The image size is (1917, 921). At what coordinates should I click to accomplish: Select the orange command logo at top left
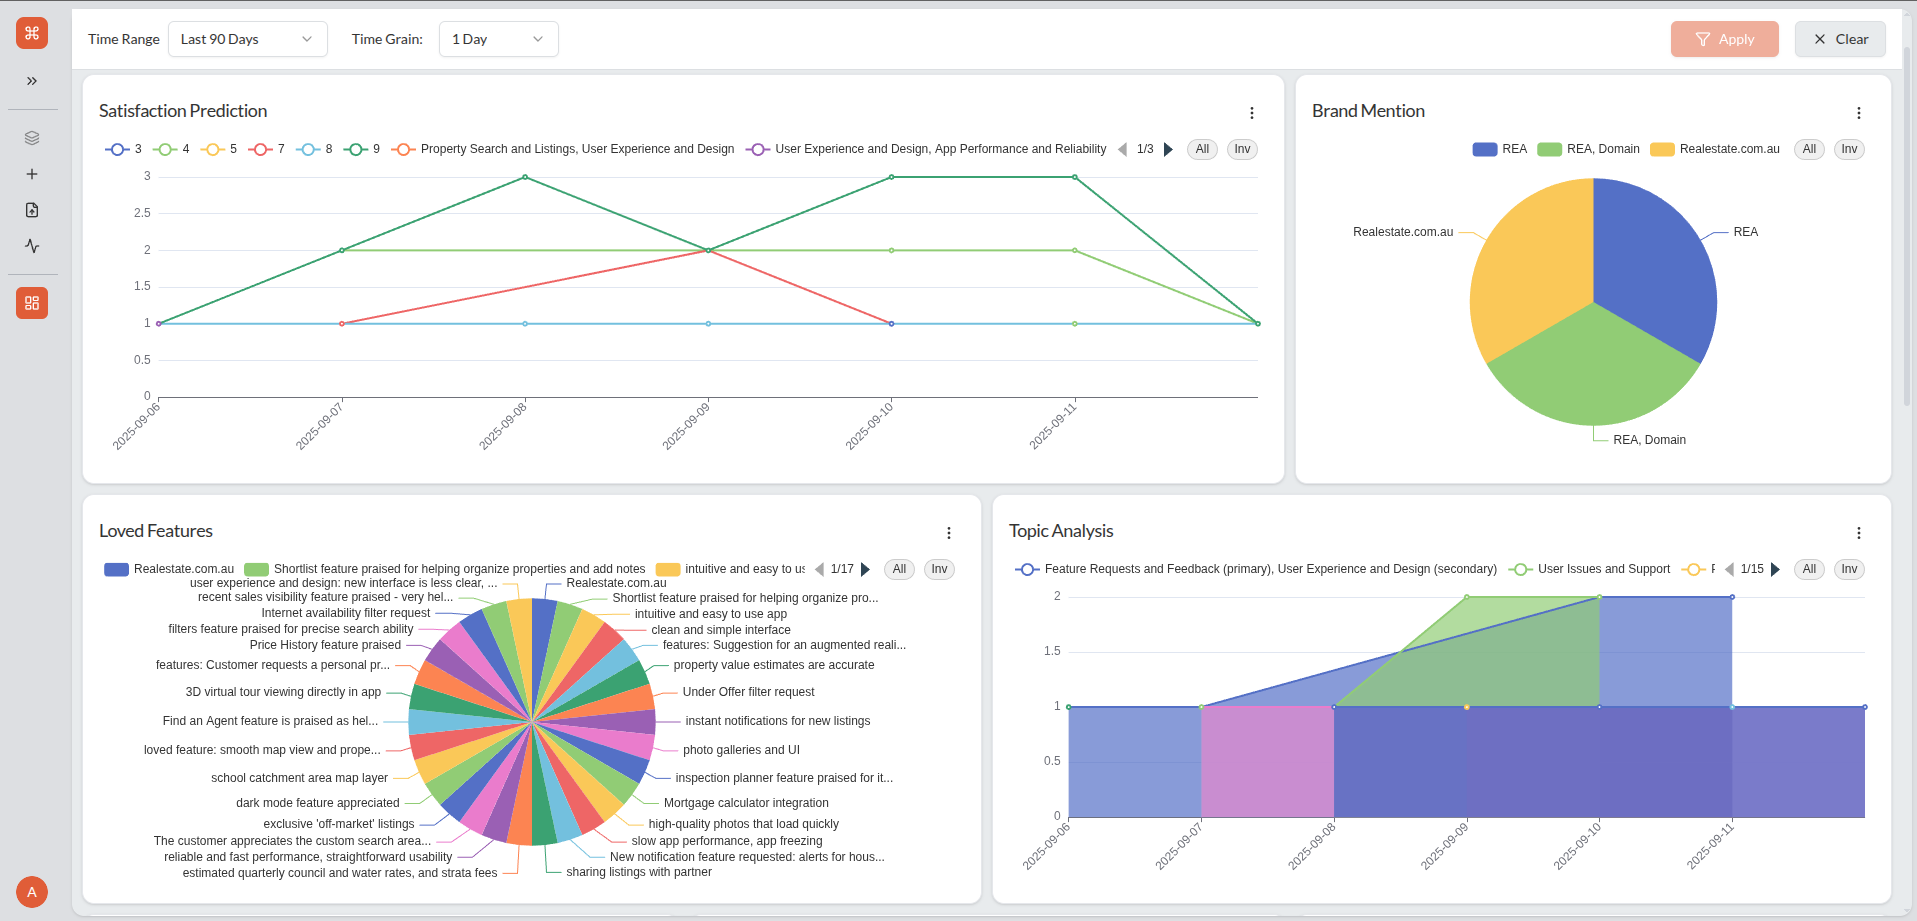(x=31, y=32)
